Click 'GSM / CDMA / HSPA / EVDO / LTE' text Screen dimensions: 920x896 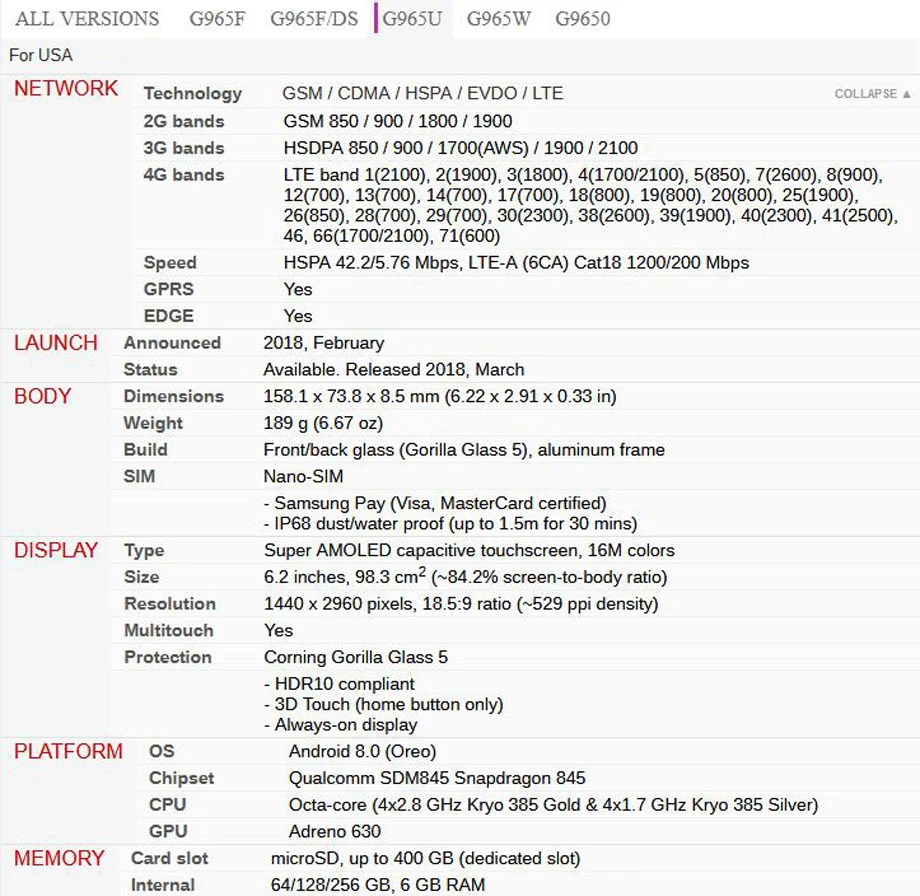pyautogui.click(x=422, y=93)
